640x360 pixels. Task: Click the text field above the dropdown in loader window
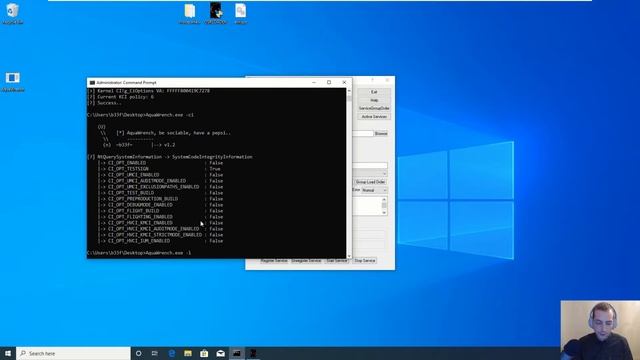pyautogui.click(x=370, y=165)
